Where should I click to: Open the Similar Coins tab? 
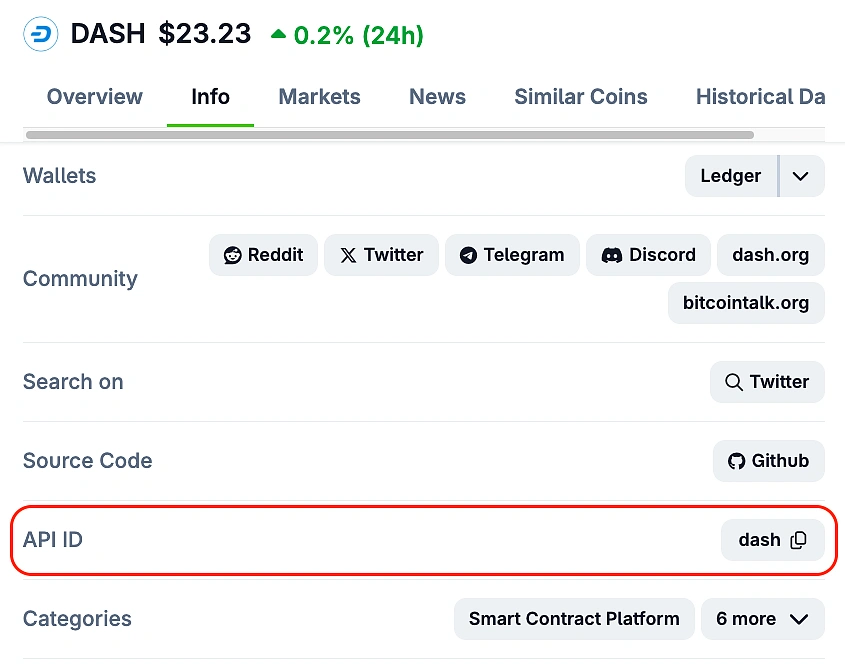pos(580,97)
